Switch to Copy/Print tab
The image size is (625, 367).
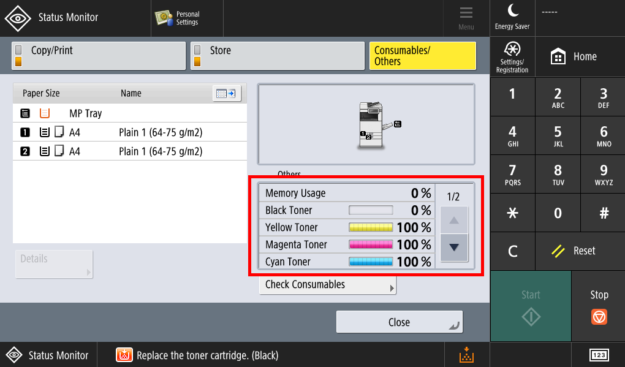(98, 56)
